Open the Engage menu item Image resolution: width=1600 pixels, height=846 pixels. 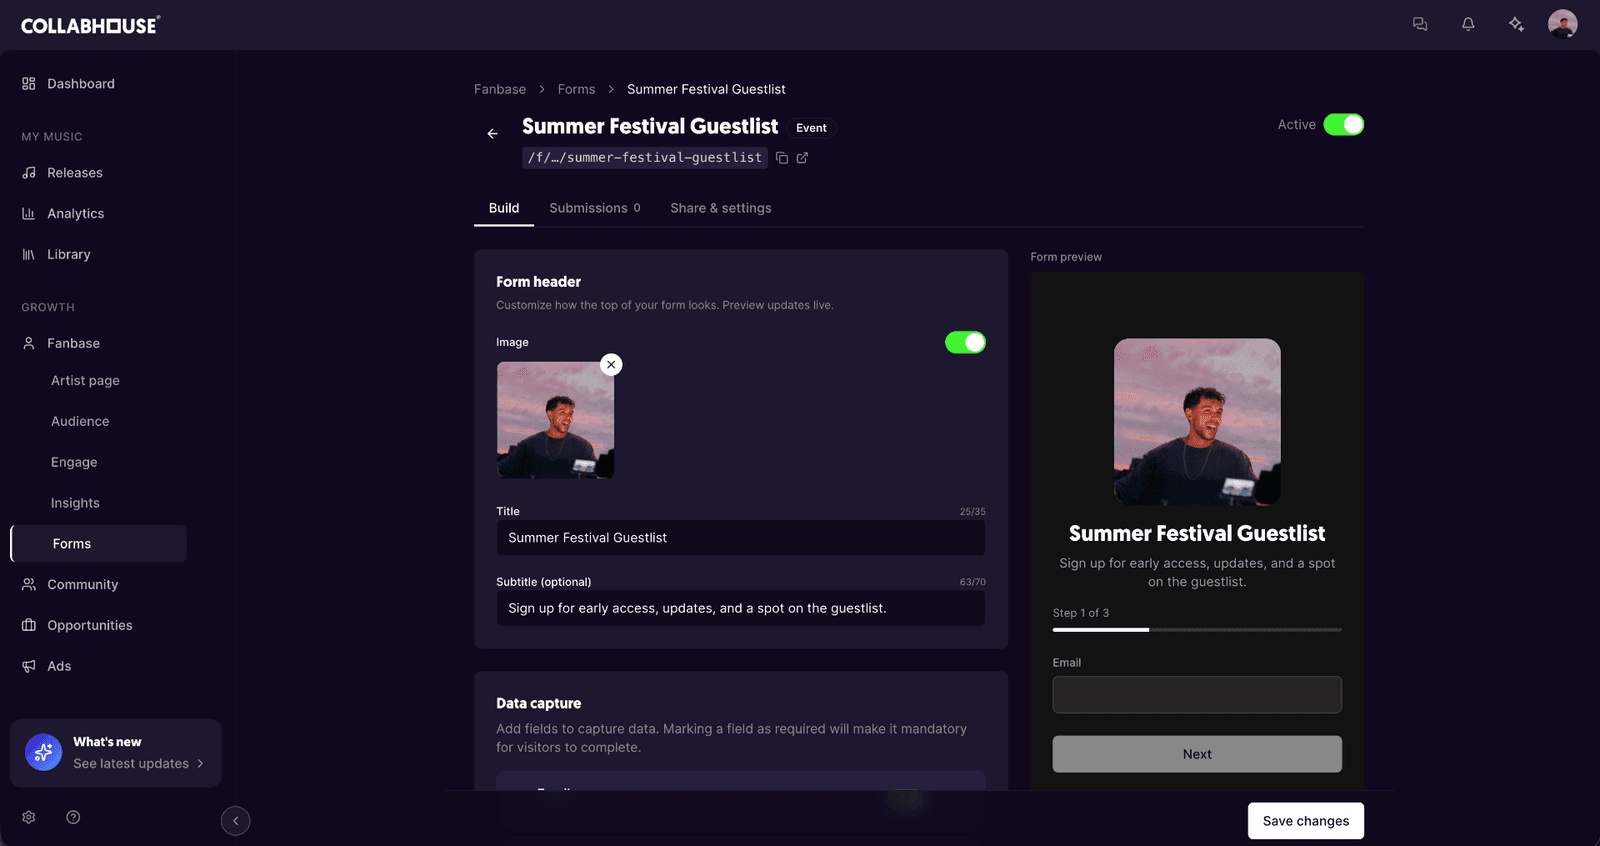[74, 463]
